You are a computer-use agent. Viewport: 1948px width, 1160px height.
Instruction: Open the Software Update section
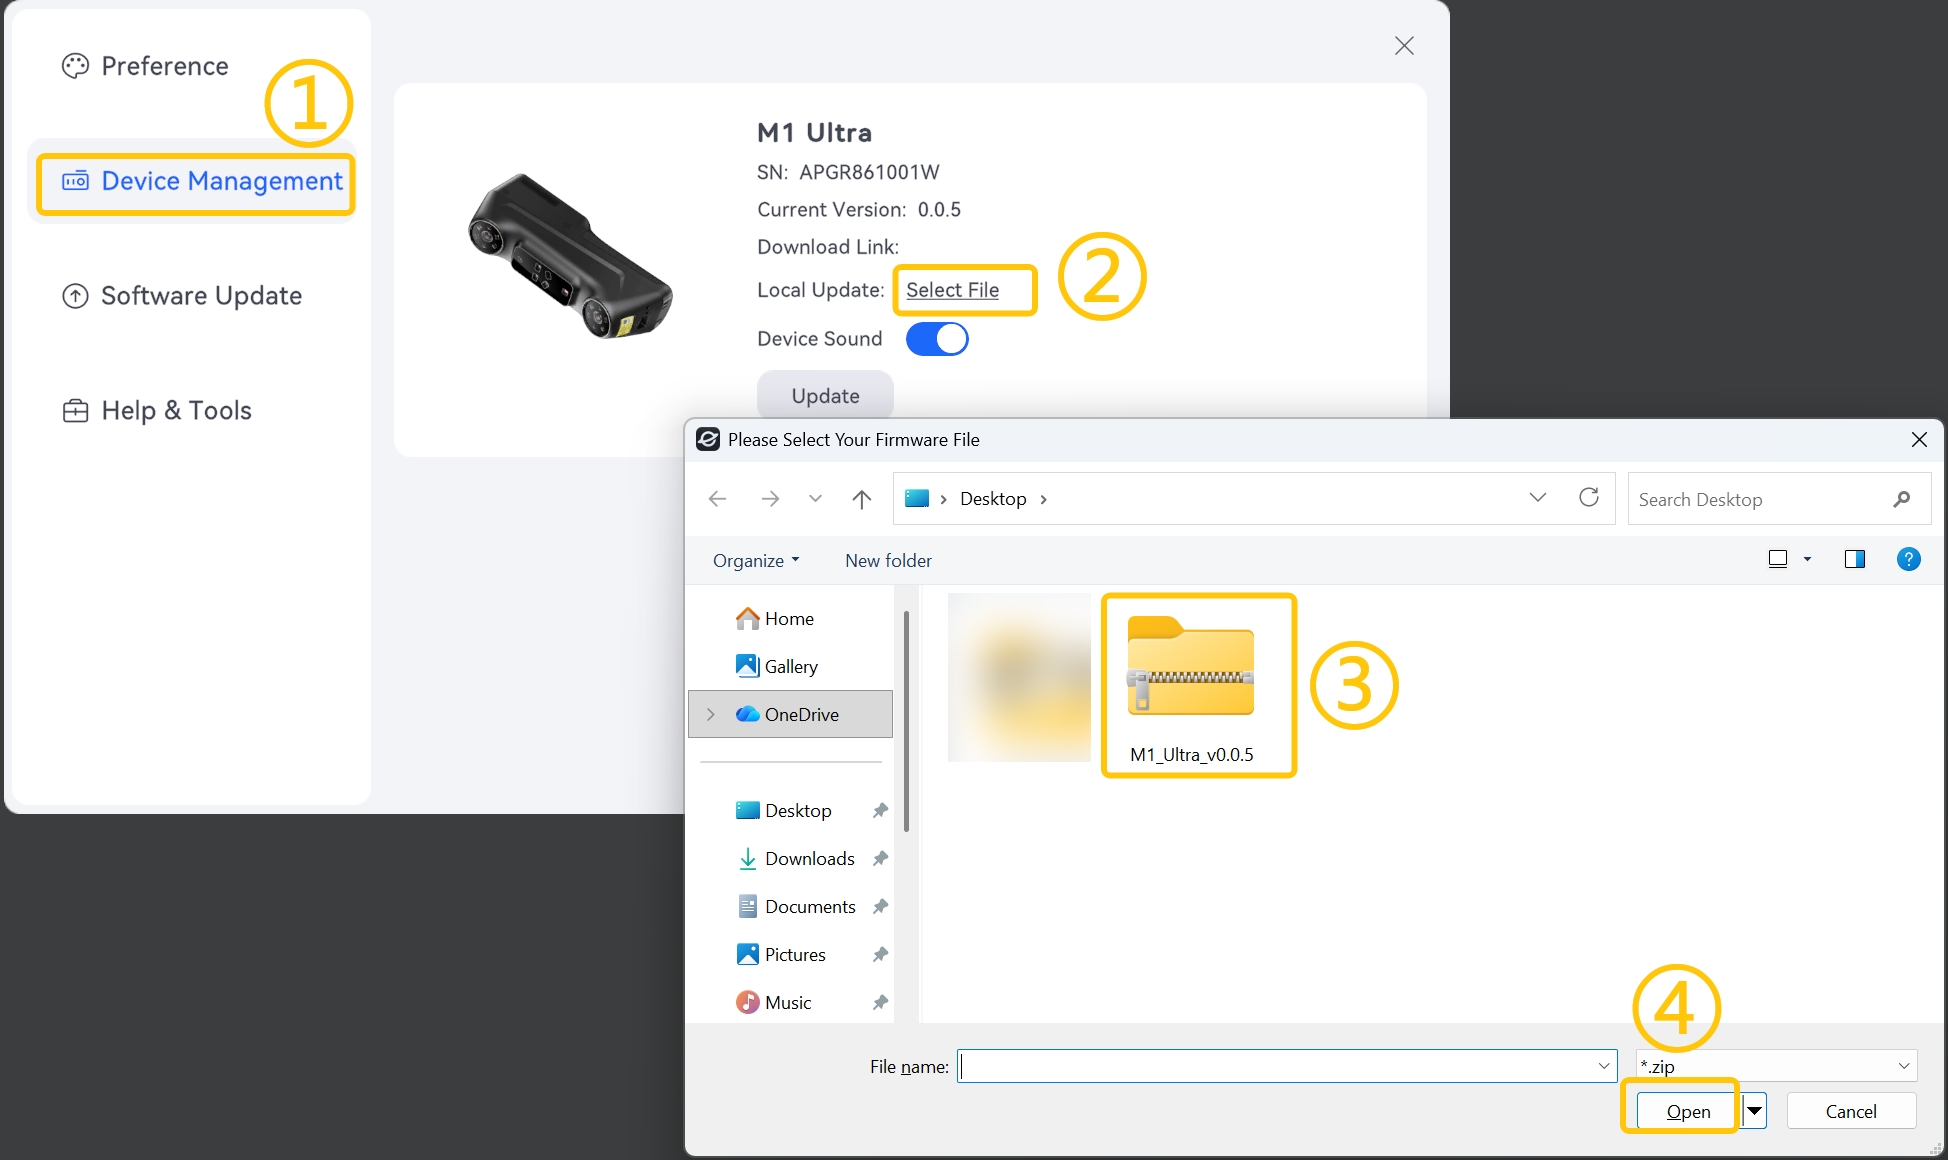pyautogui.click(x=182, y=296)
